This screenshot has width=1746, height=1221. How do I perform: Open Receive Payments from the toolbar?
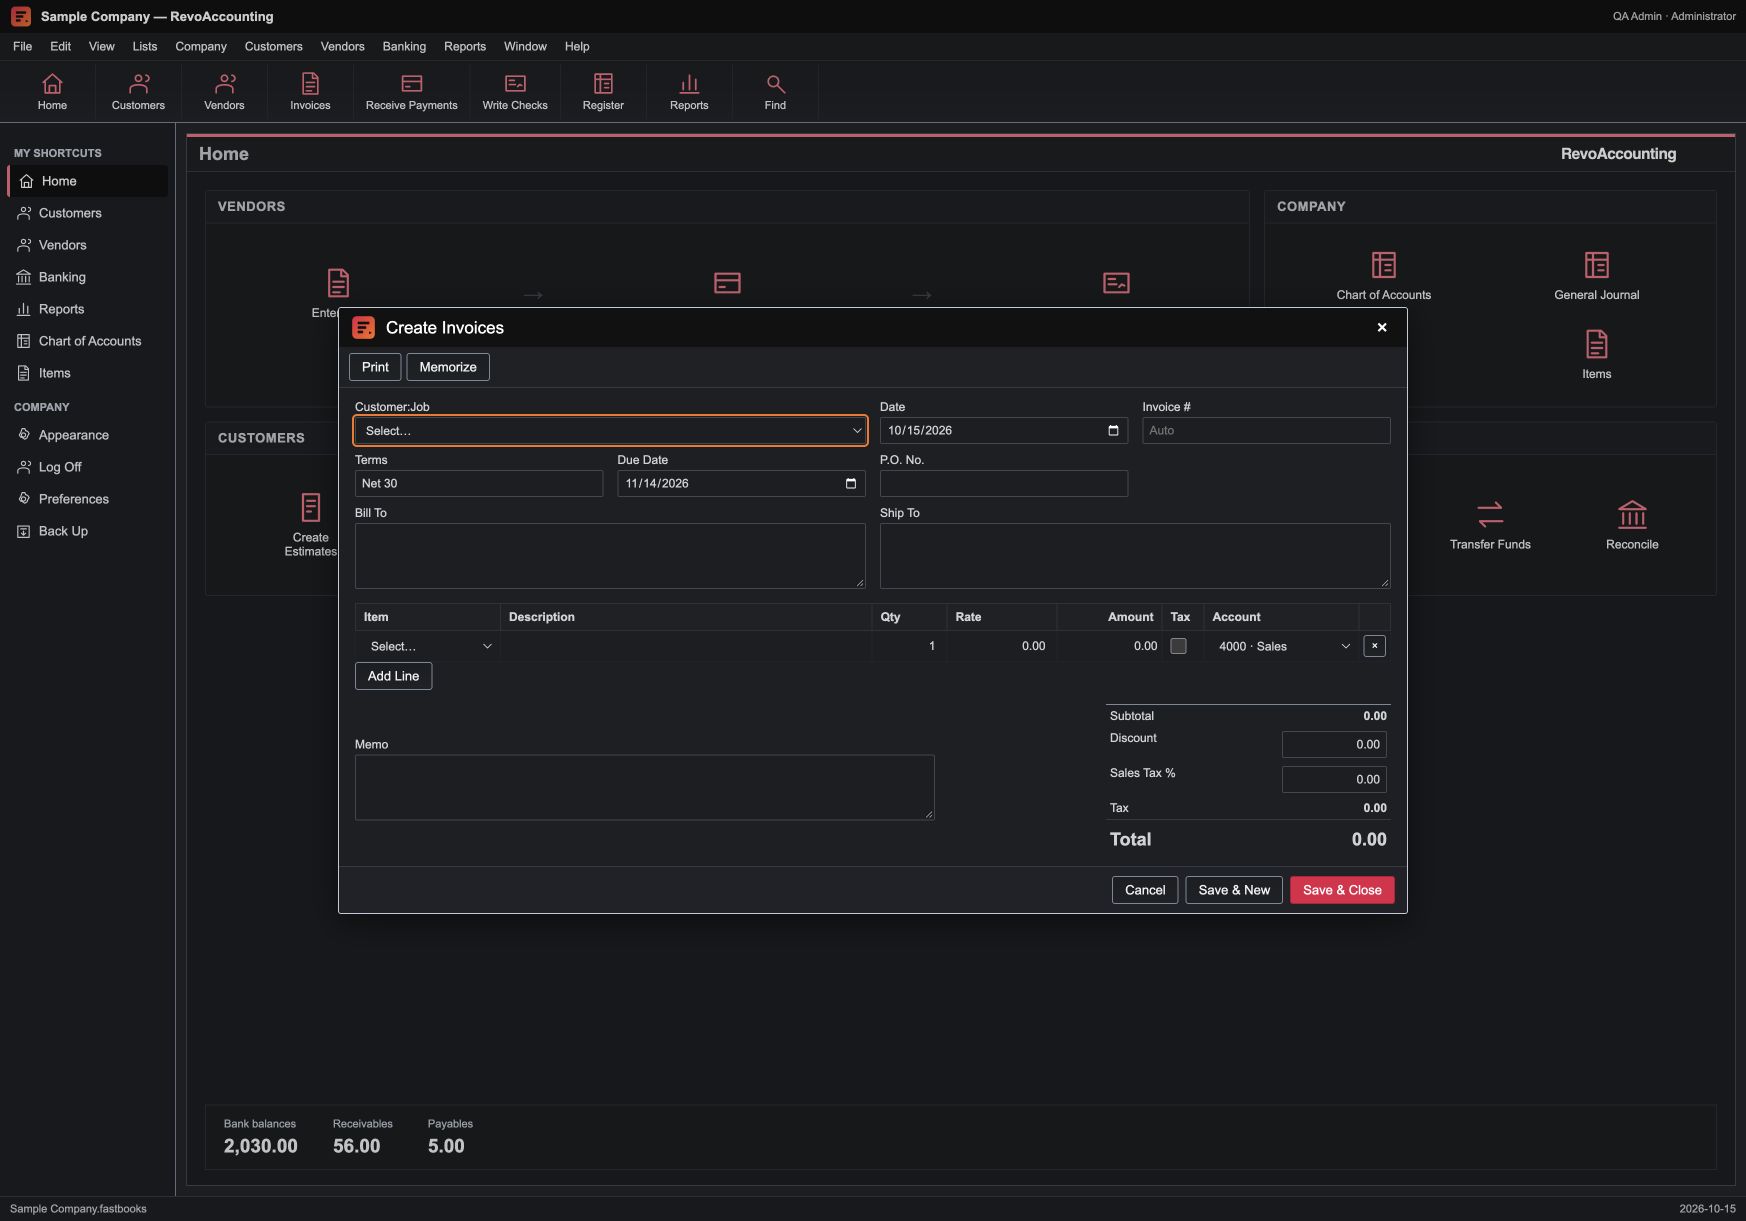[x=411, y=92]
